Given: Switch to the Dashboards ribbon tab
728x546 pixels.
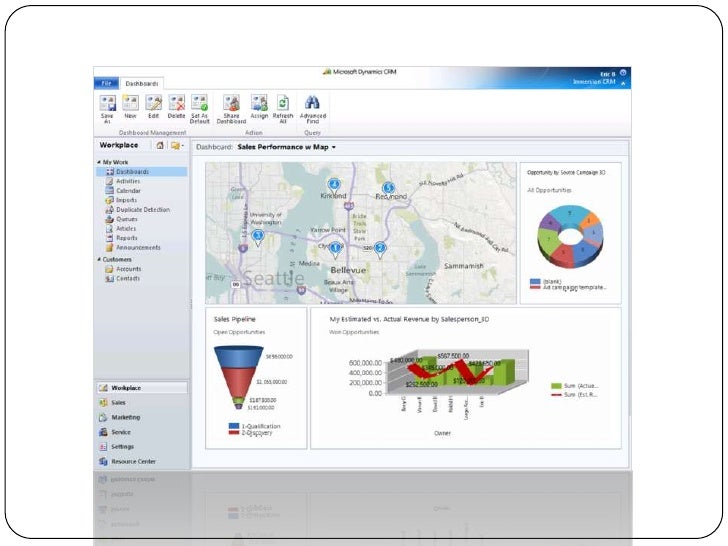Looking at the screenshot, I should tap(142, 84).
